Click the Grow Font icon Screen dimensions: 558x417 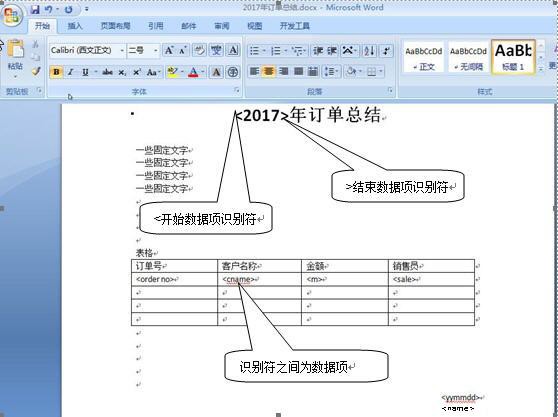169,51
